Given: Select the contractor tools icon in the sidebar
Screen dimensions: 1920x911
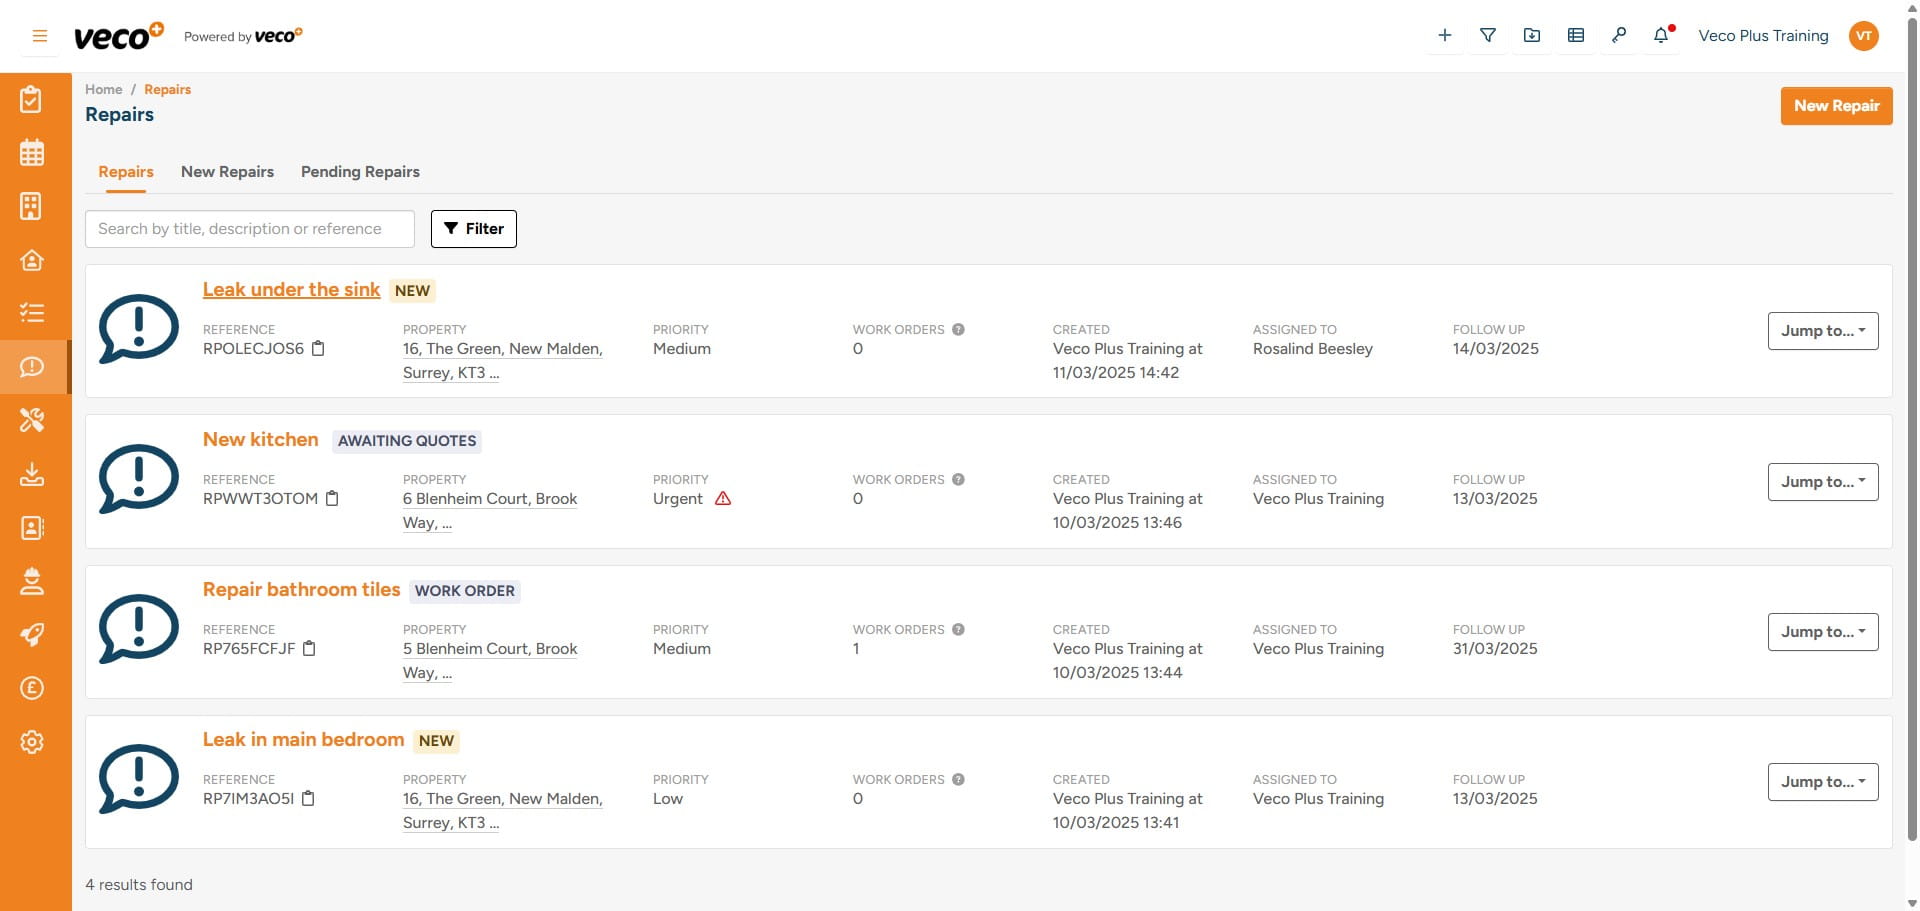Looking at the screenshot, I should pyautogui.click(x=32, y=421).
